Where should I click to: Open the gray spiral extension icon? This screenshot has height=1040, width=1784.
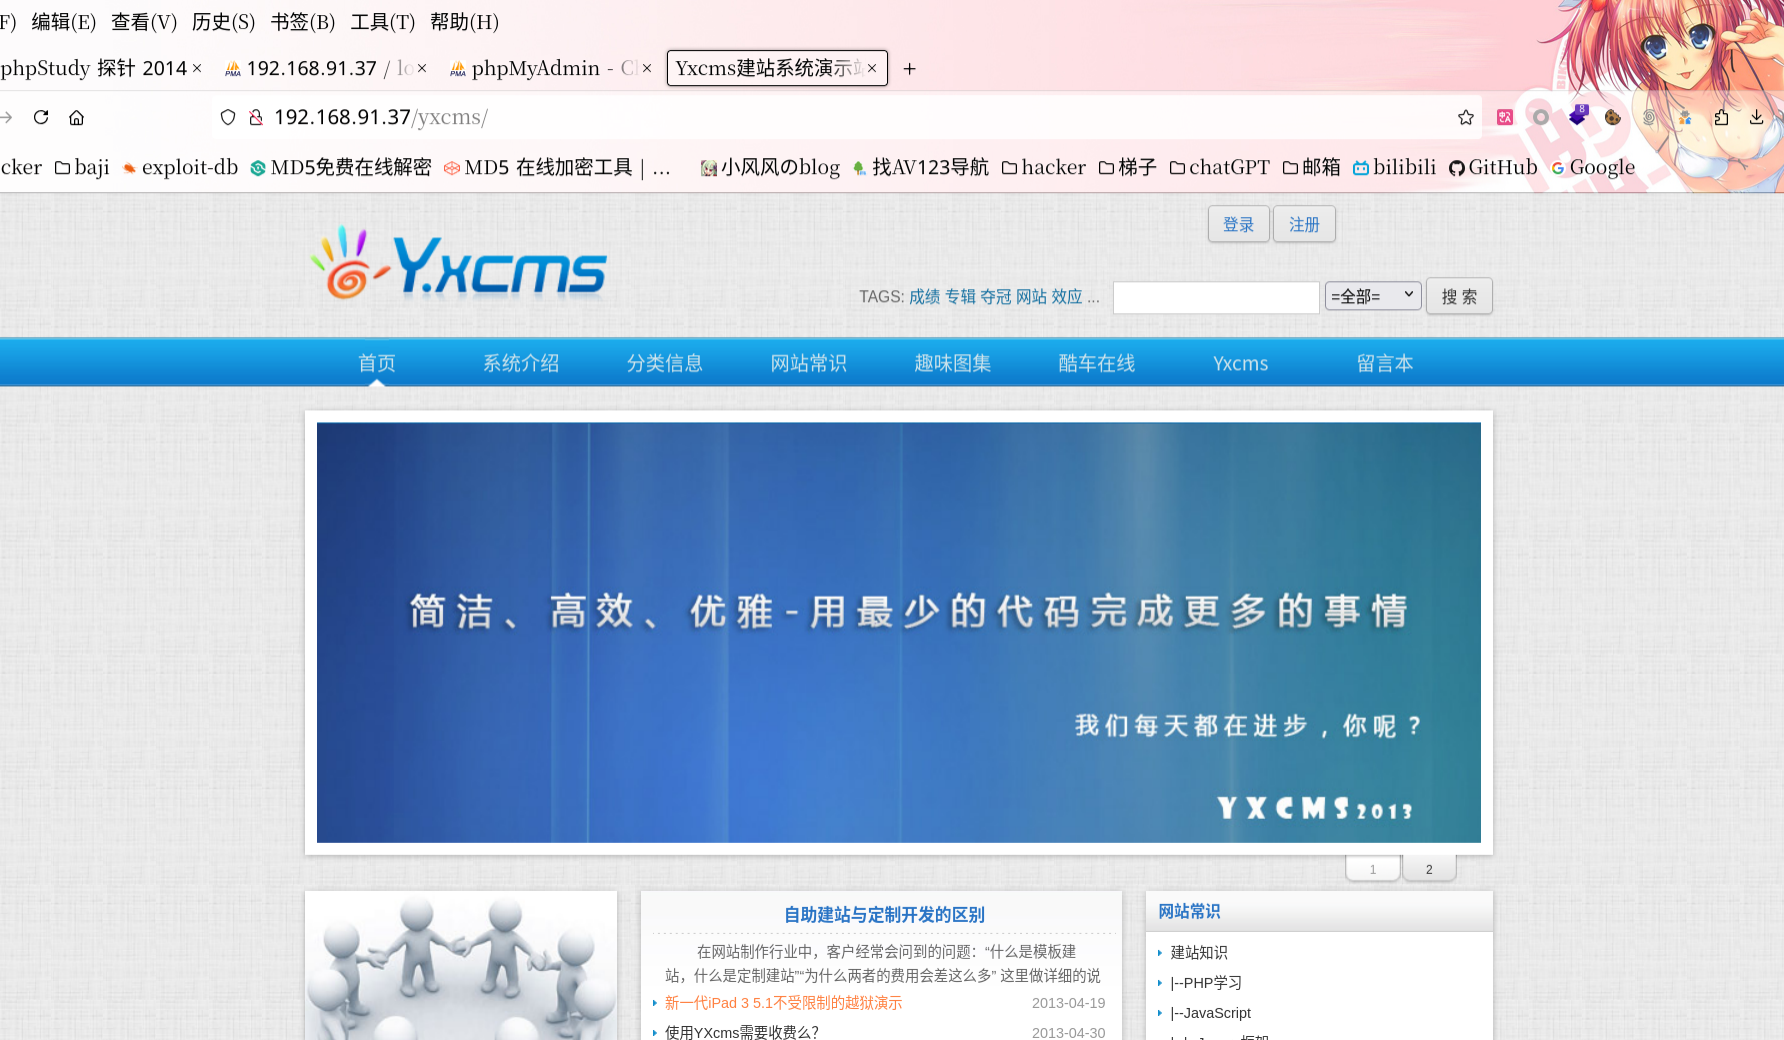[1649, 117]
